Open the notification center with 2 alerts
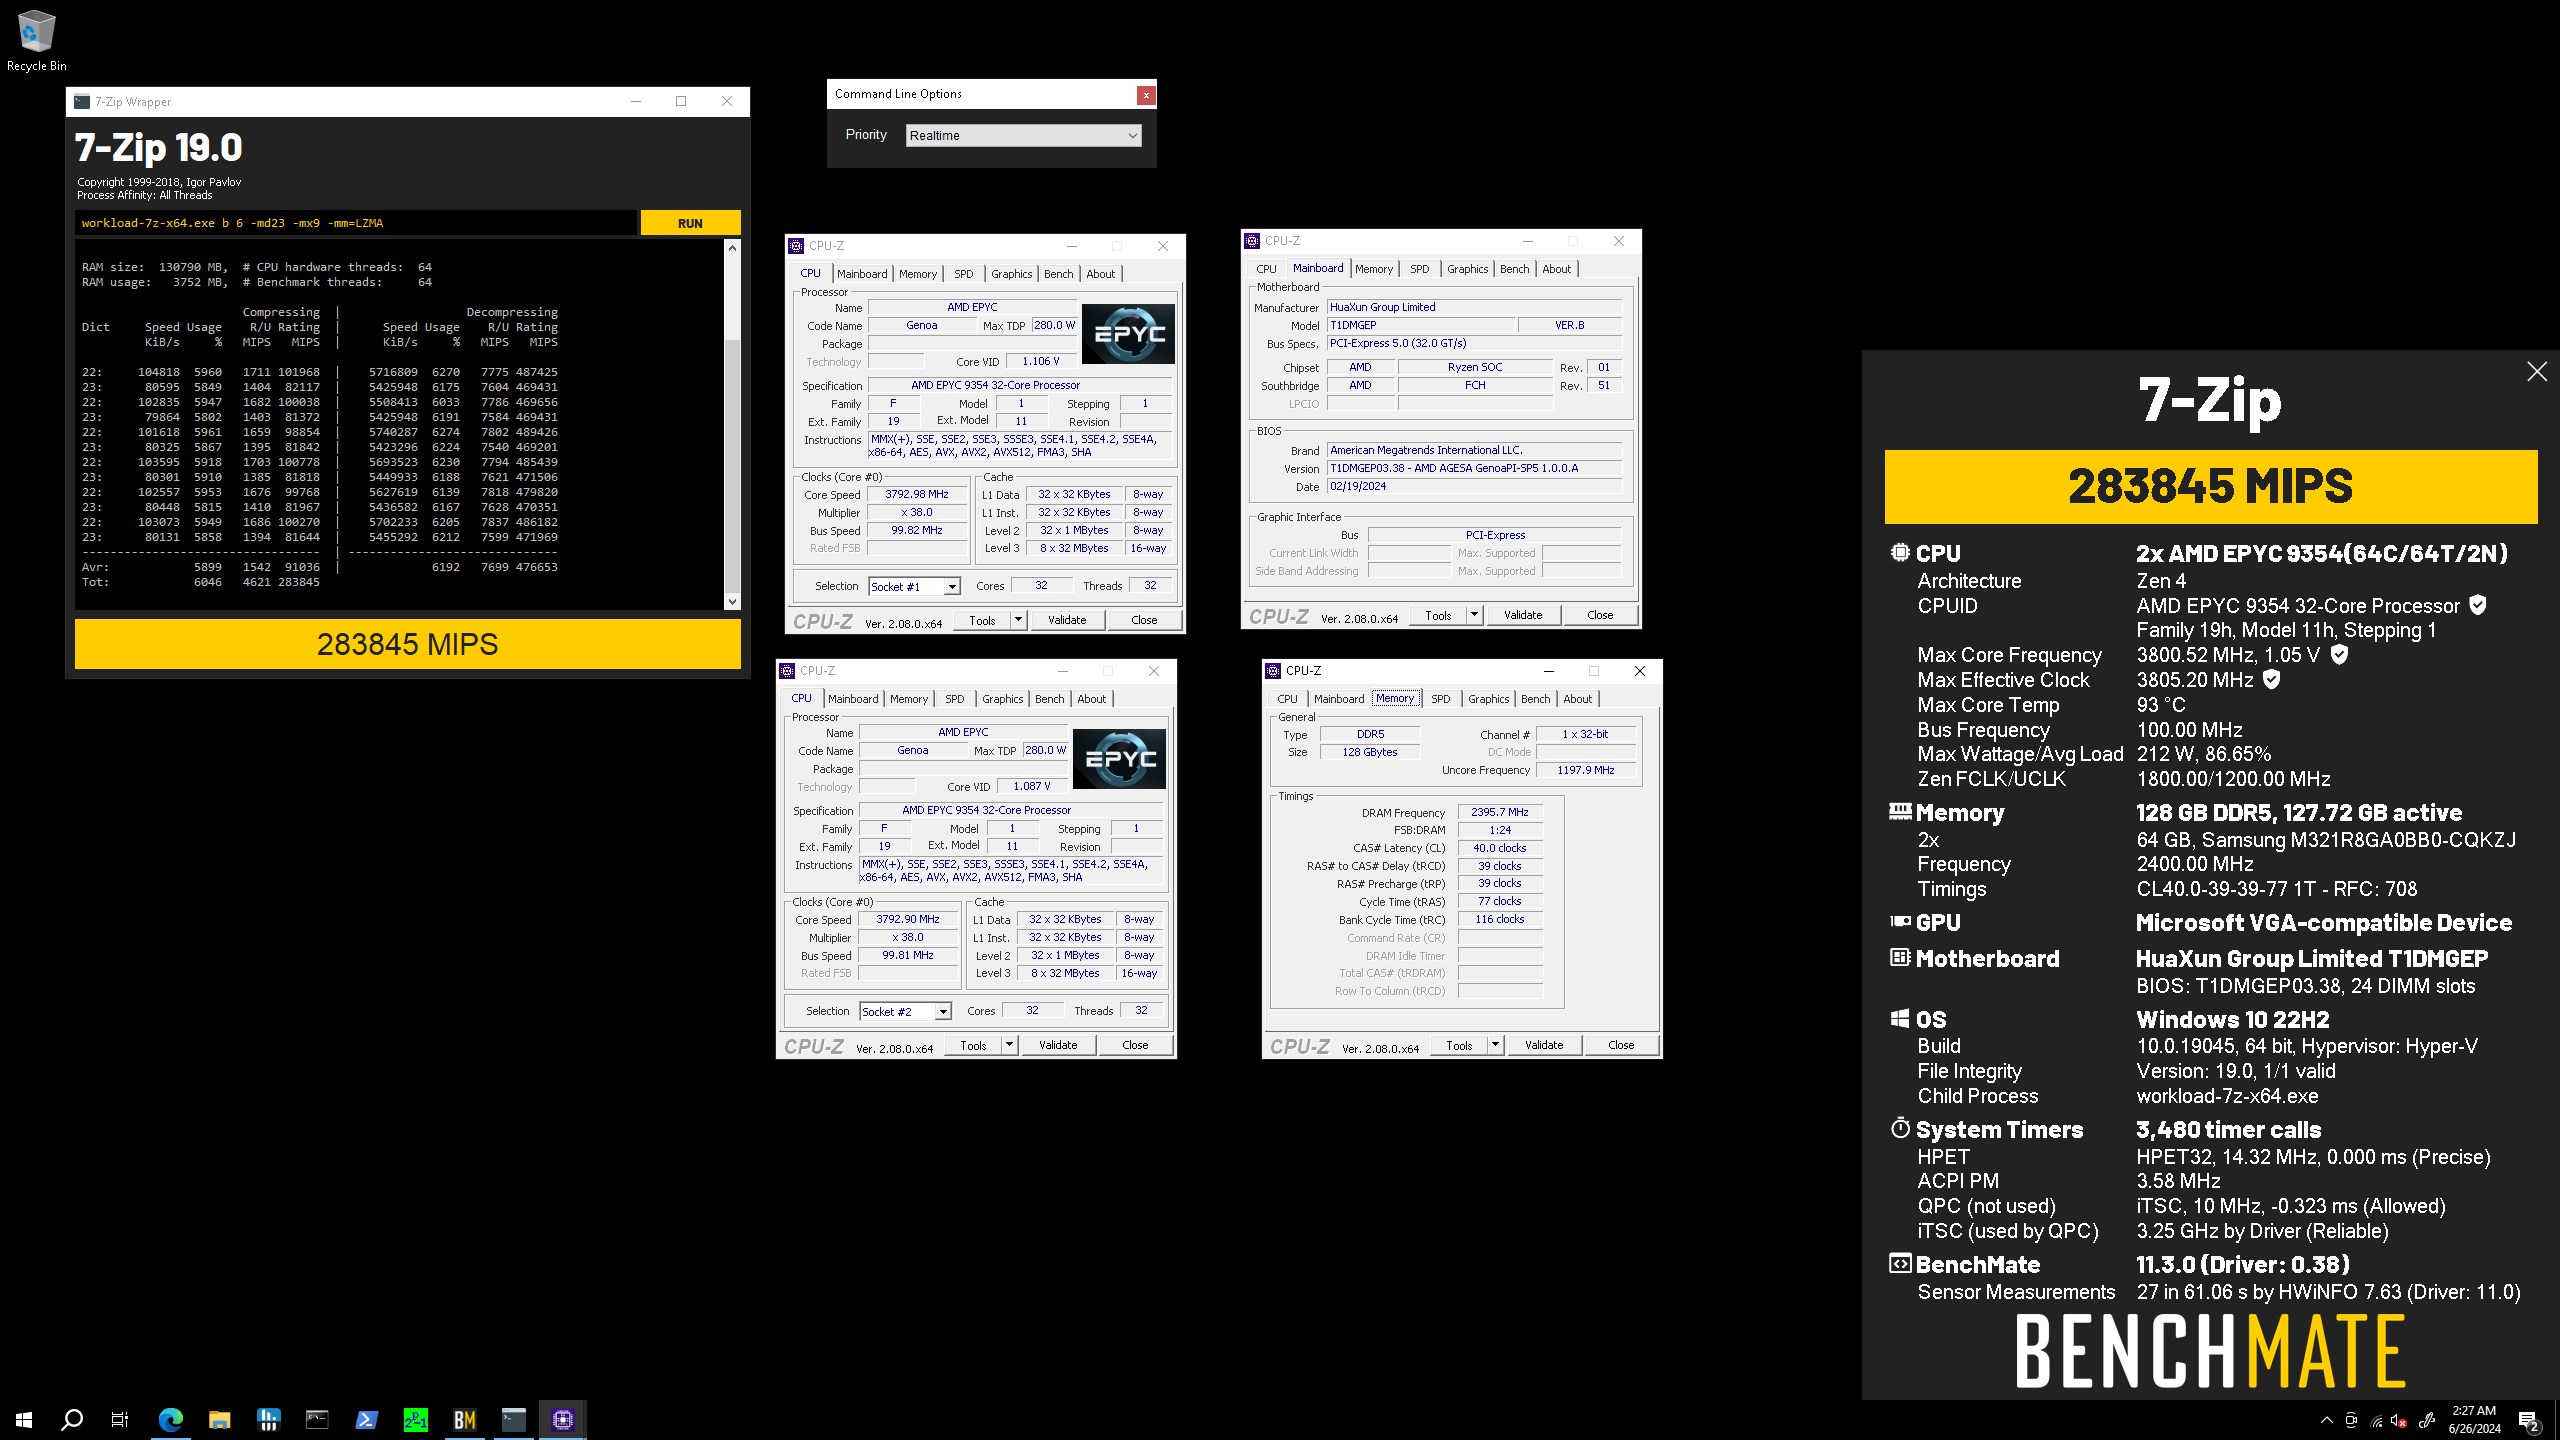Image resolution: width=2560 pixels, height=1440 pixels. point(2529,1420)
